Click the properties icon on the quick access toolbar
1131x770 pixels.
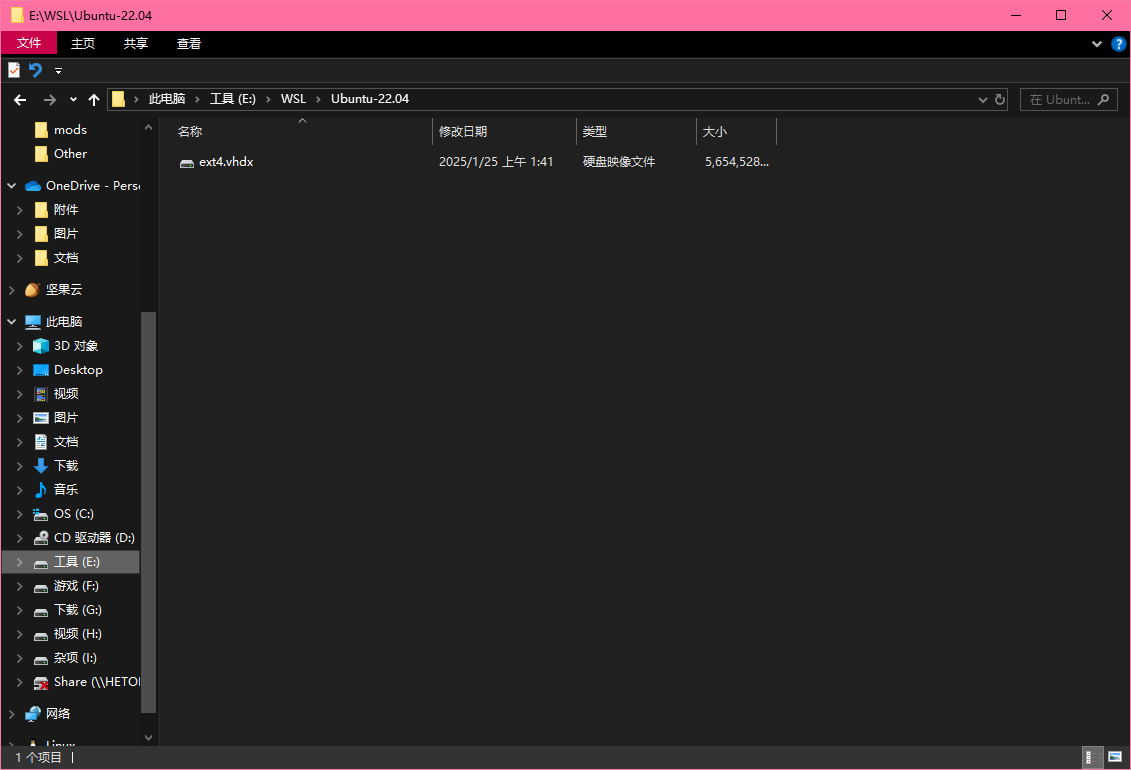[x=13, y=70]
